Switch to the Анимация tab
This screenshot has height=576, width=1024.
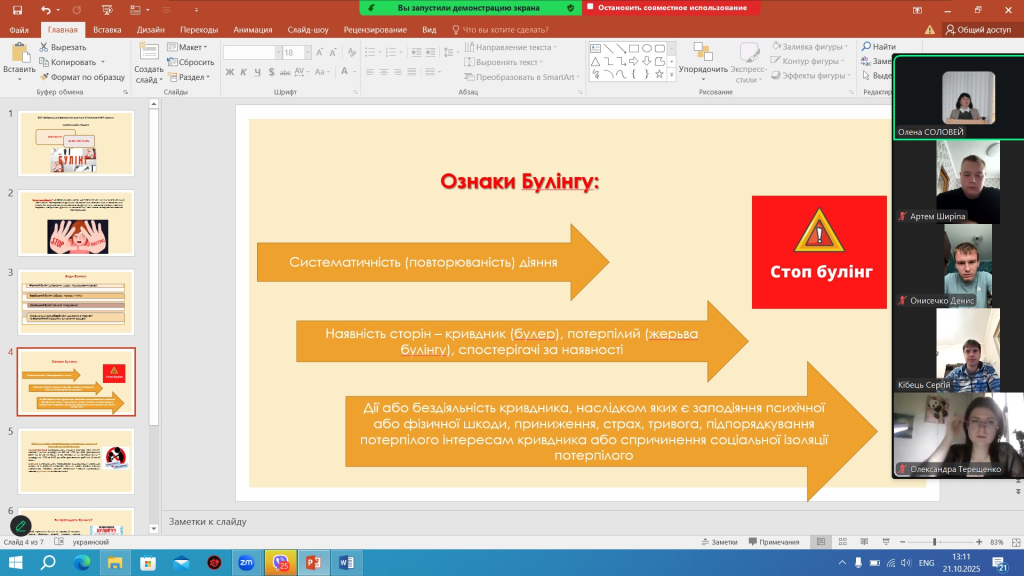[253, 29]
